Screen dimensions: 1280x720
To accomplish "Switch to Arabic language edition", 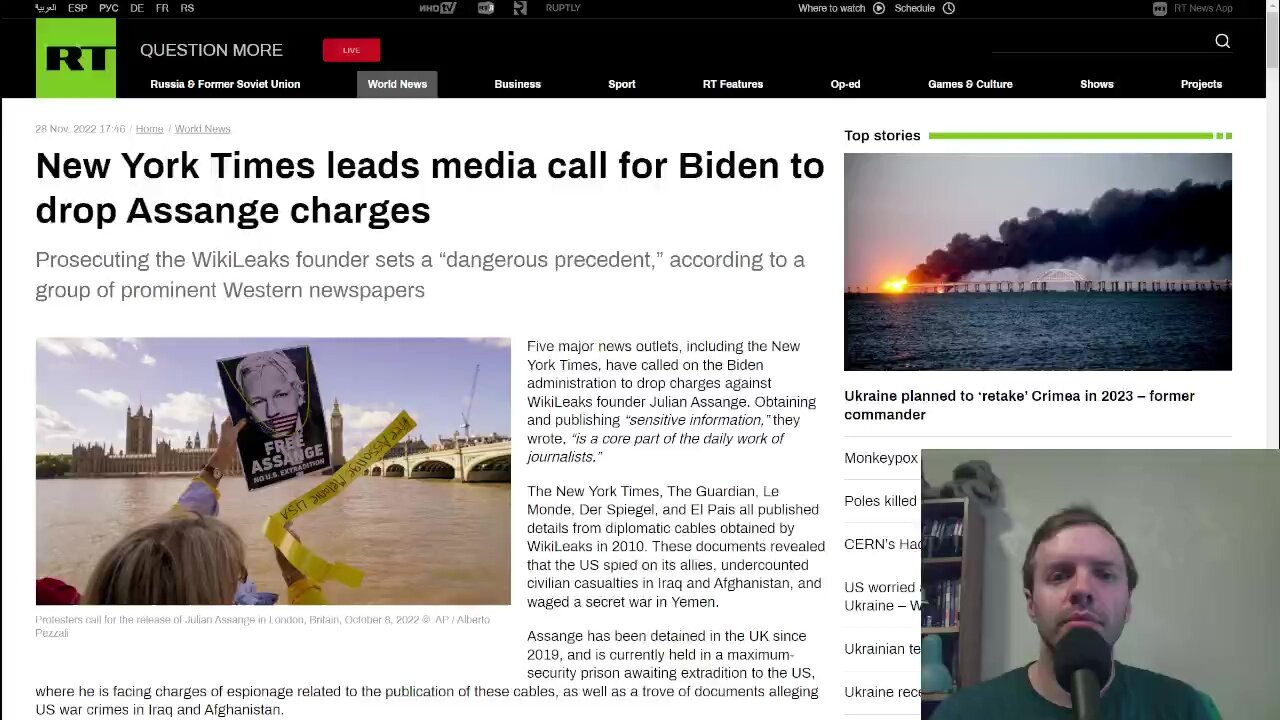I will pyautogui.click(x=46, y=8).
